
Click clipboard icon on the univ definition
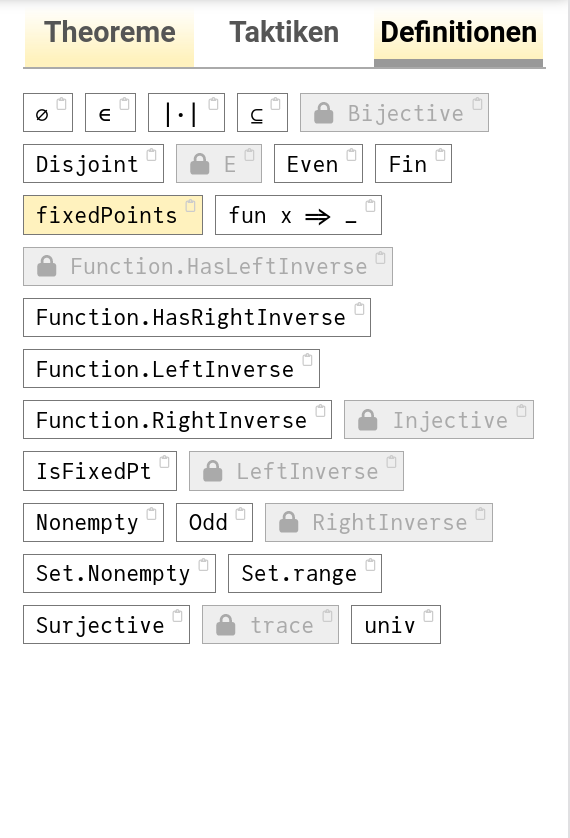(x=428, y=616)
